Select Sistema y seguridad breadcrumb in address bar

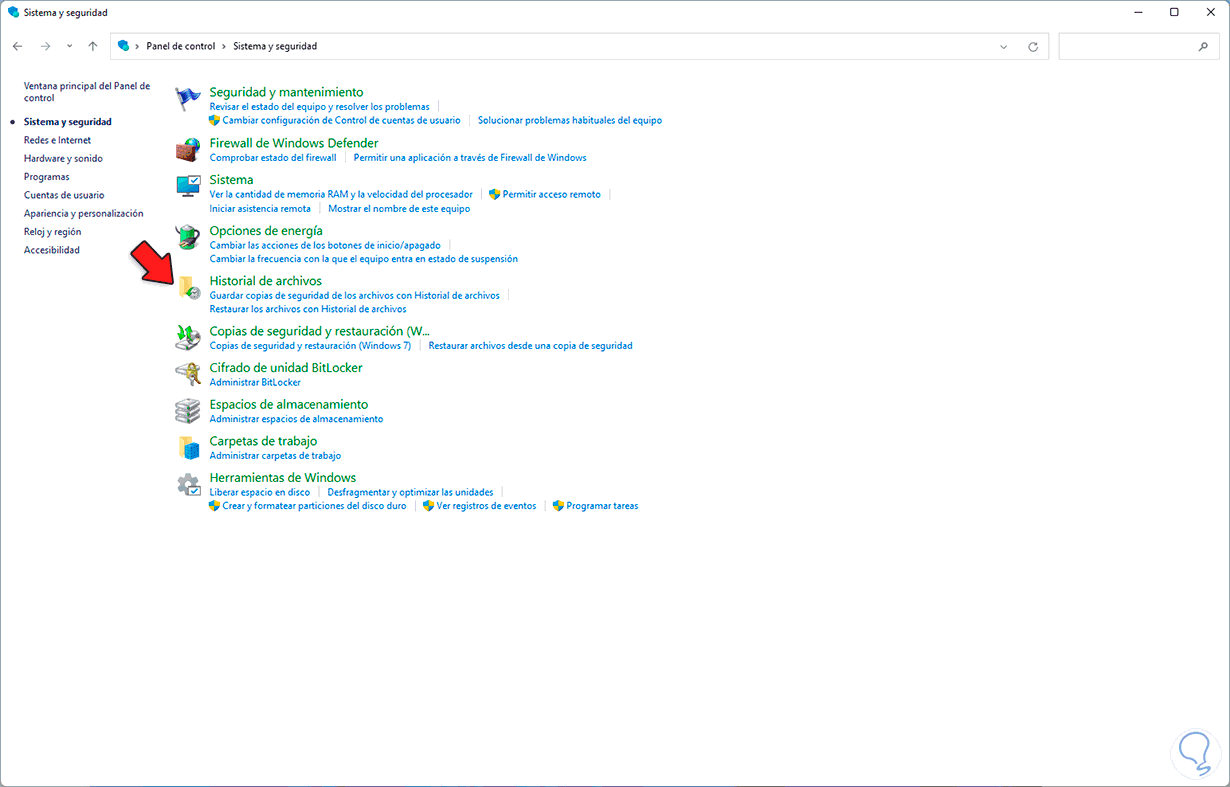click(x=275, y=46)
